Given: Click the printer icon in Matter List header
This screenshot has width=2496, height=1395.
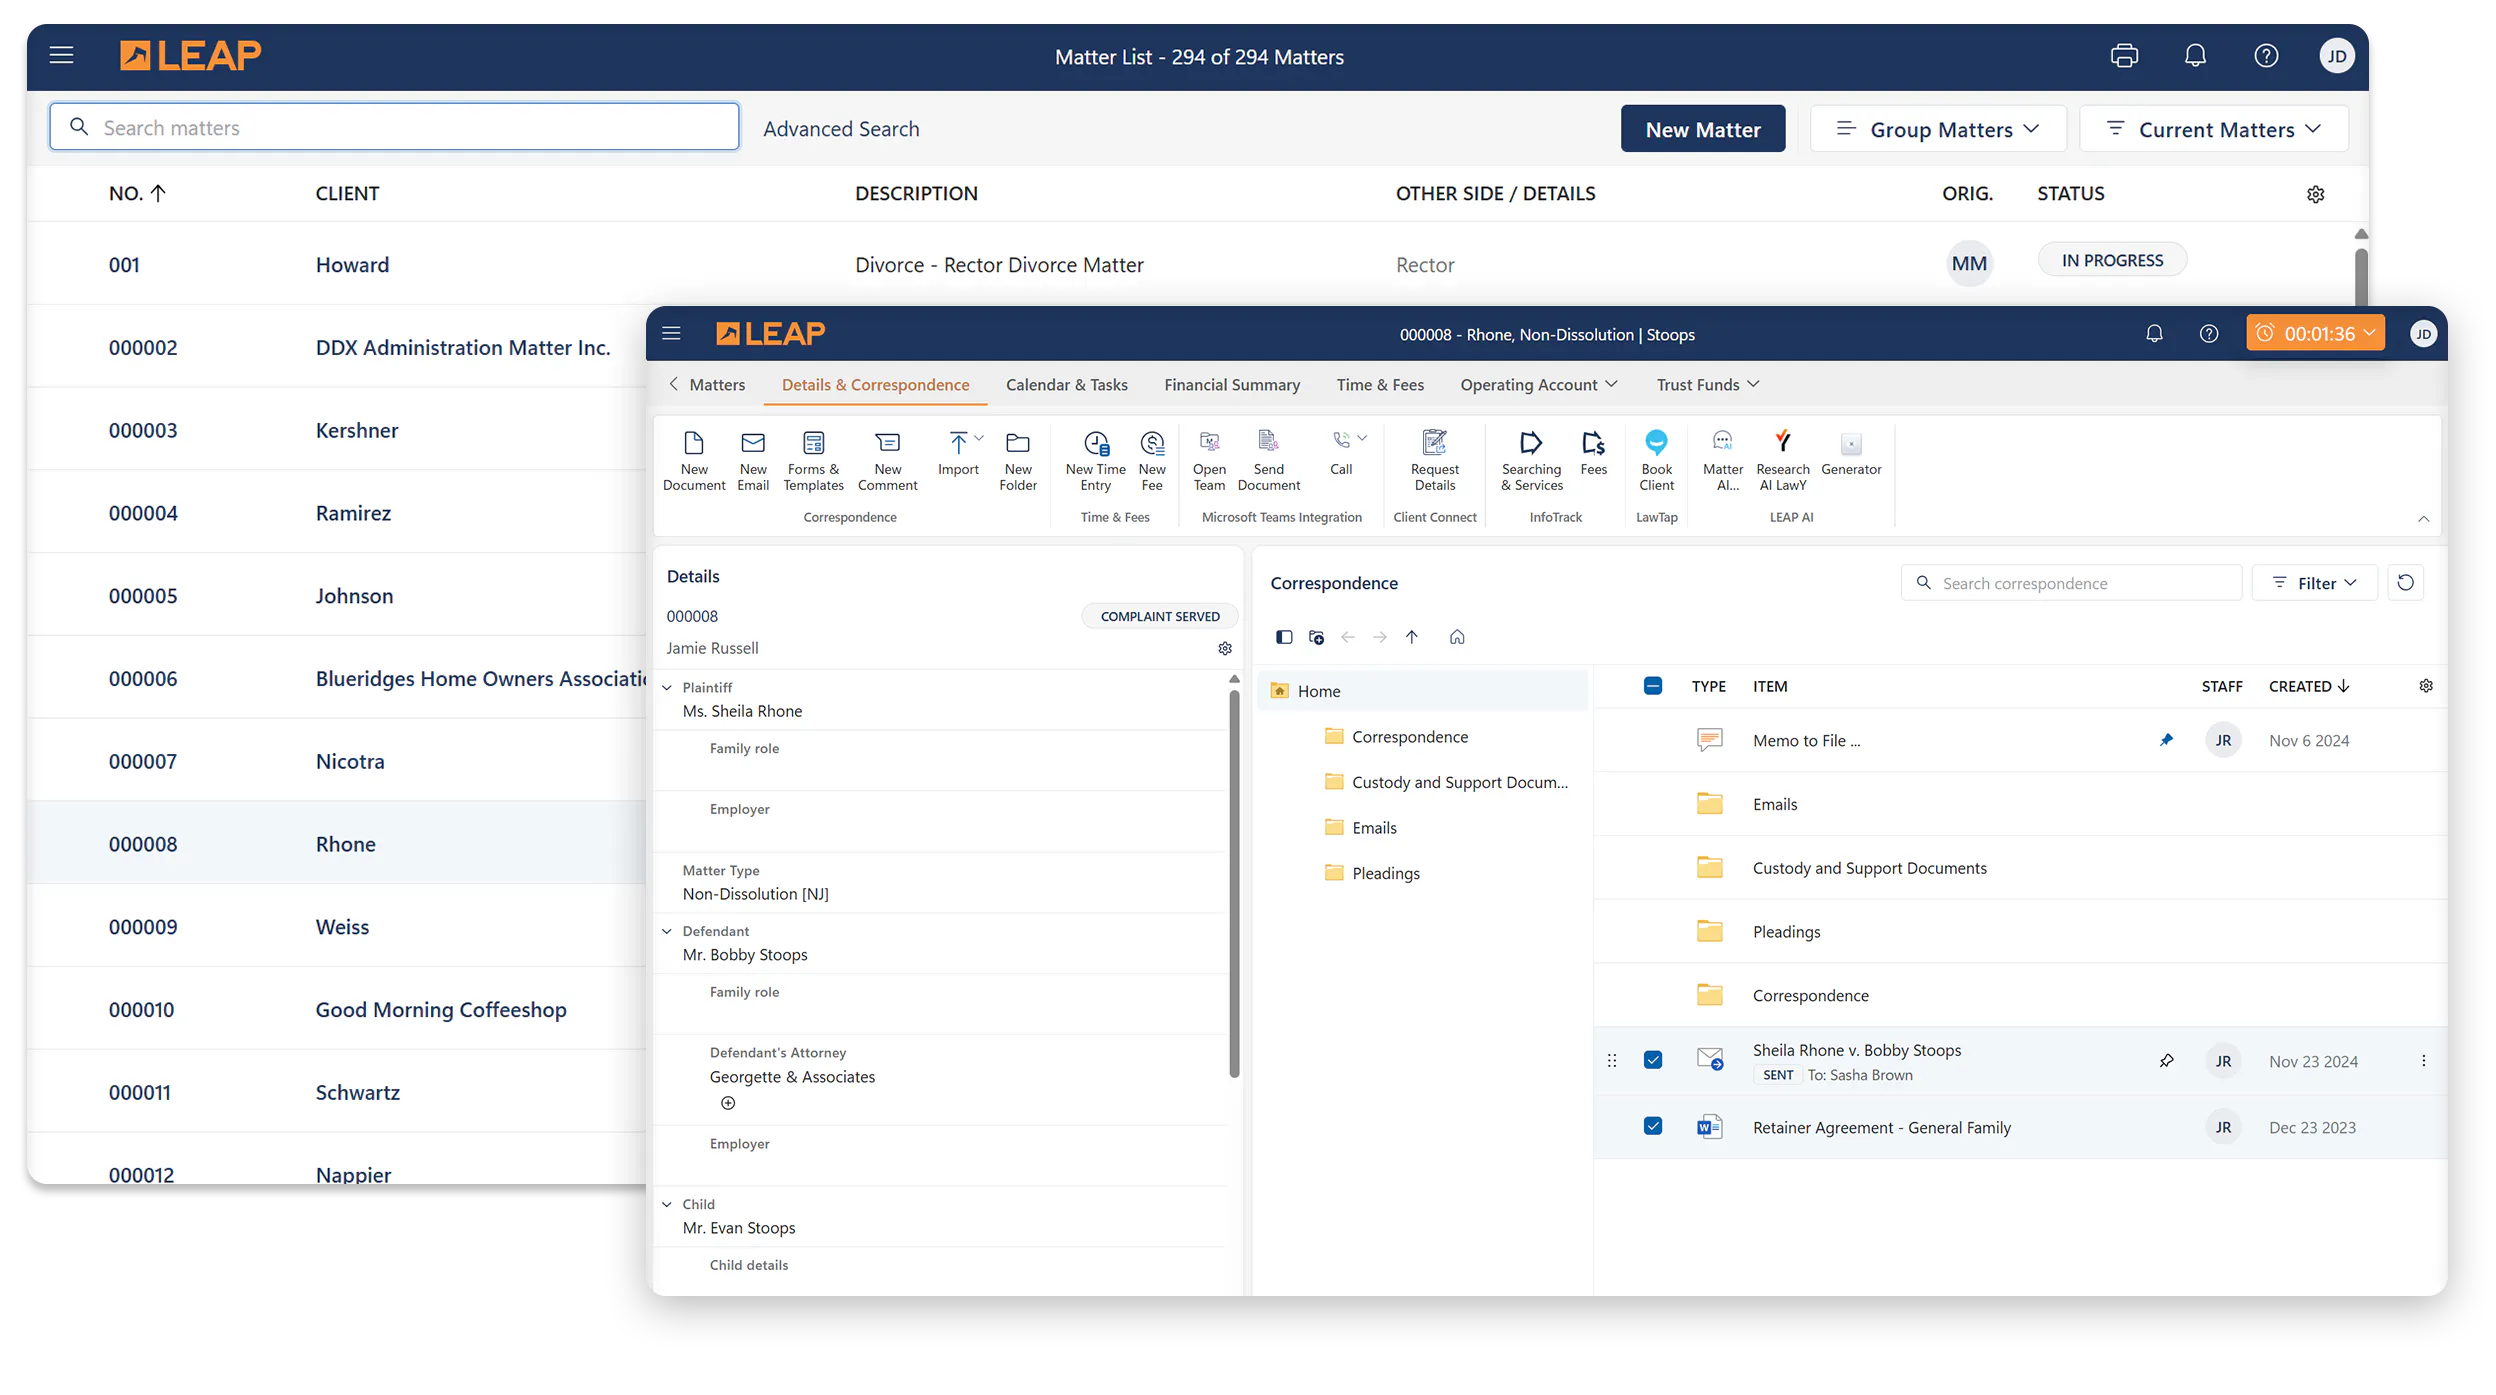Looking at the screenshot, I should click(x=2124, y=56).
